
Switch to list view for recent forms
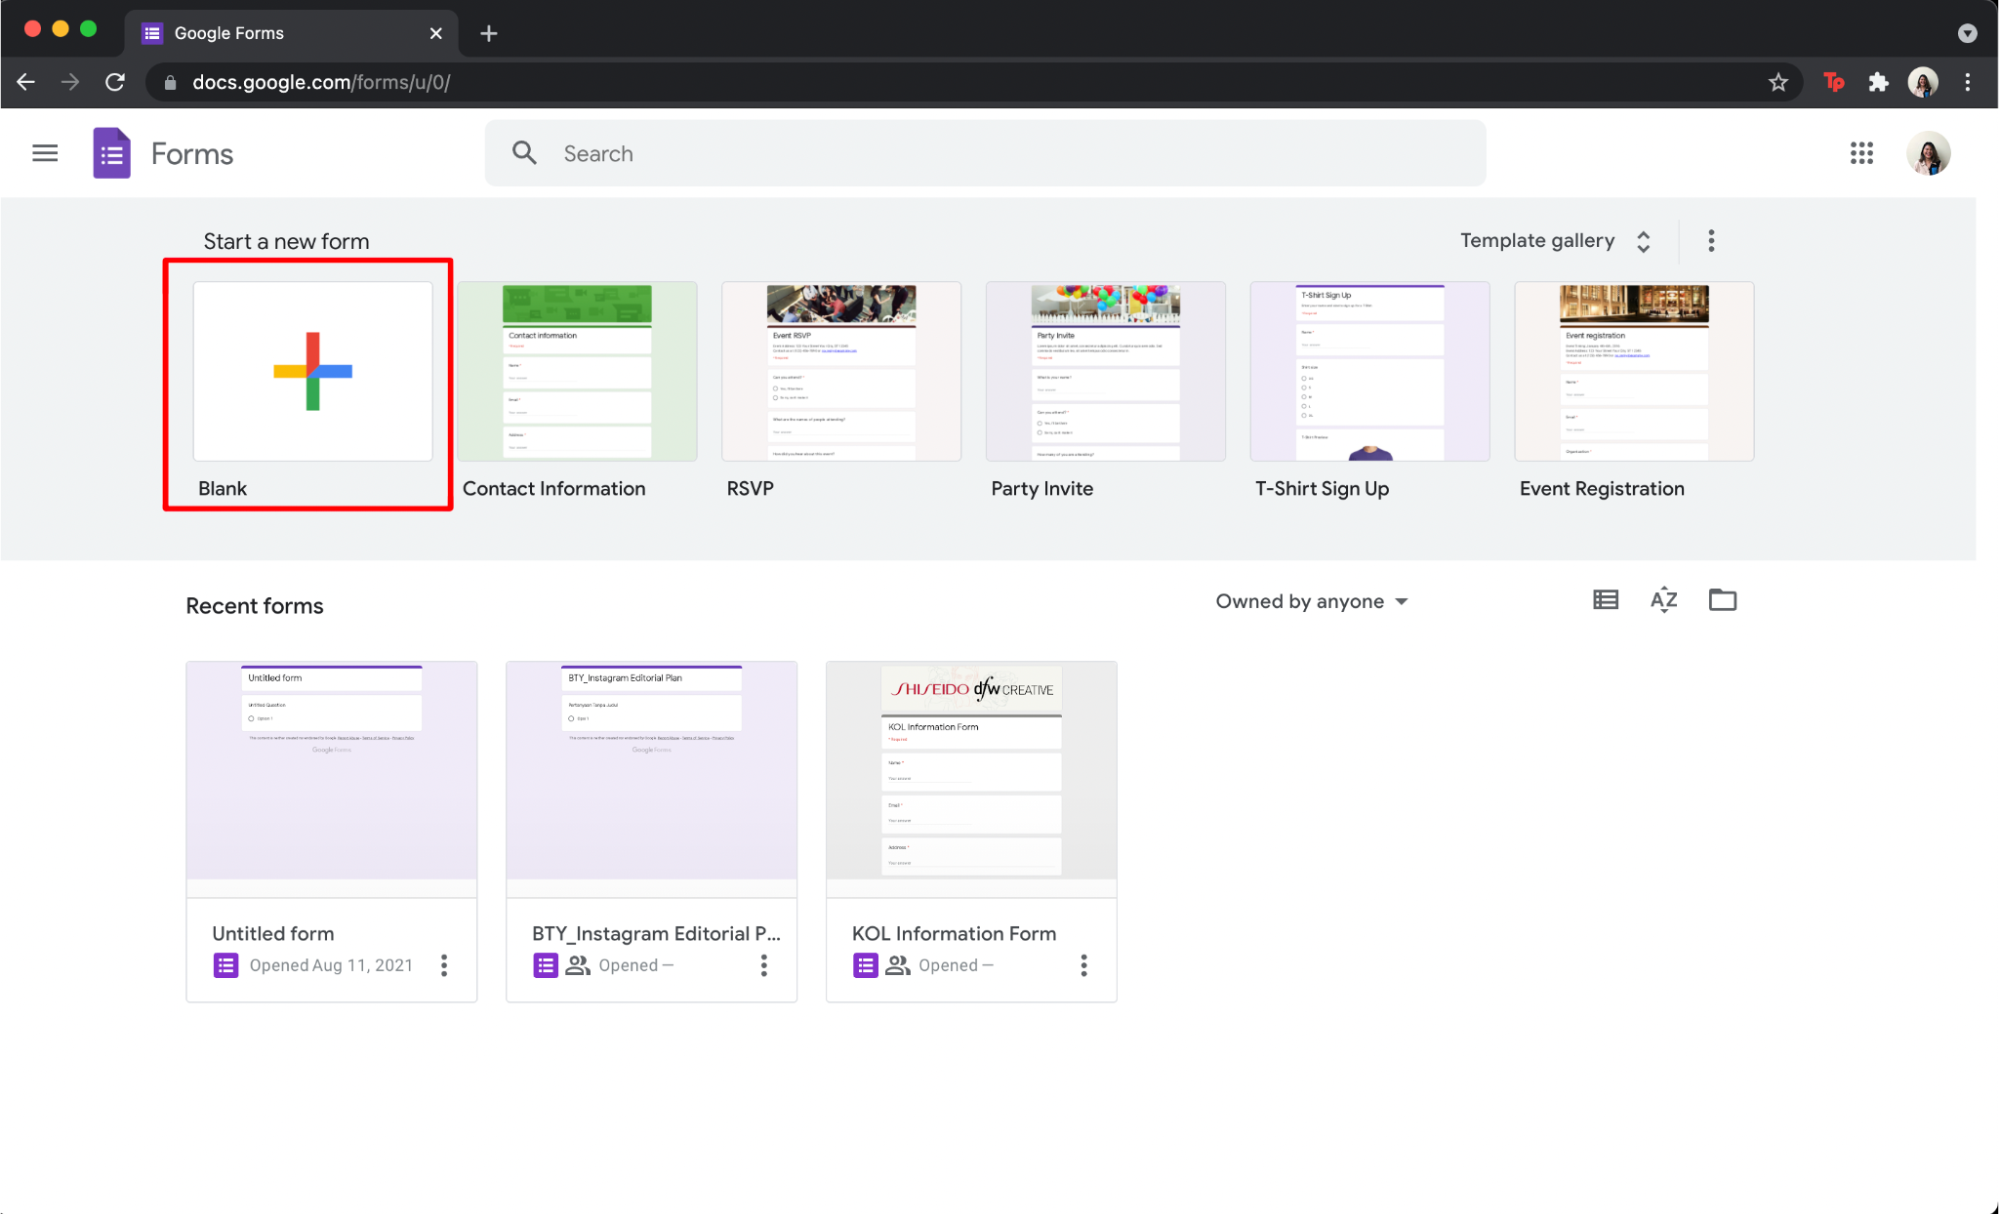[x=1605, y=600]
